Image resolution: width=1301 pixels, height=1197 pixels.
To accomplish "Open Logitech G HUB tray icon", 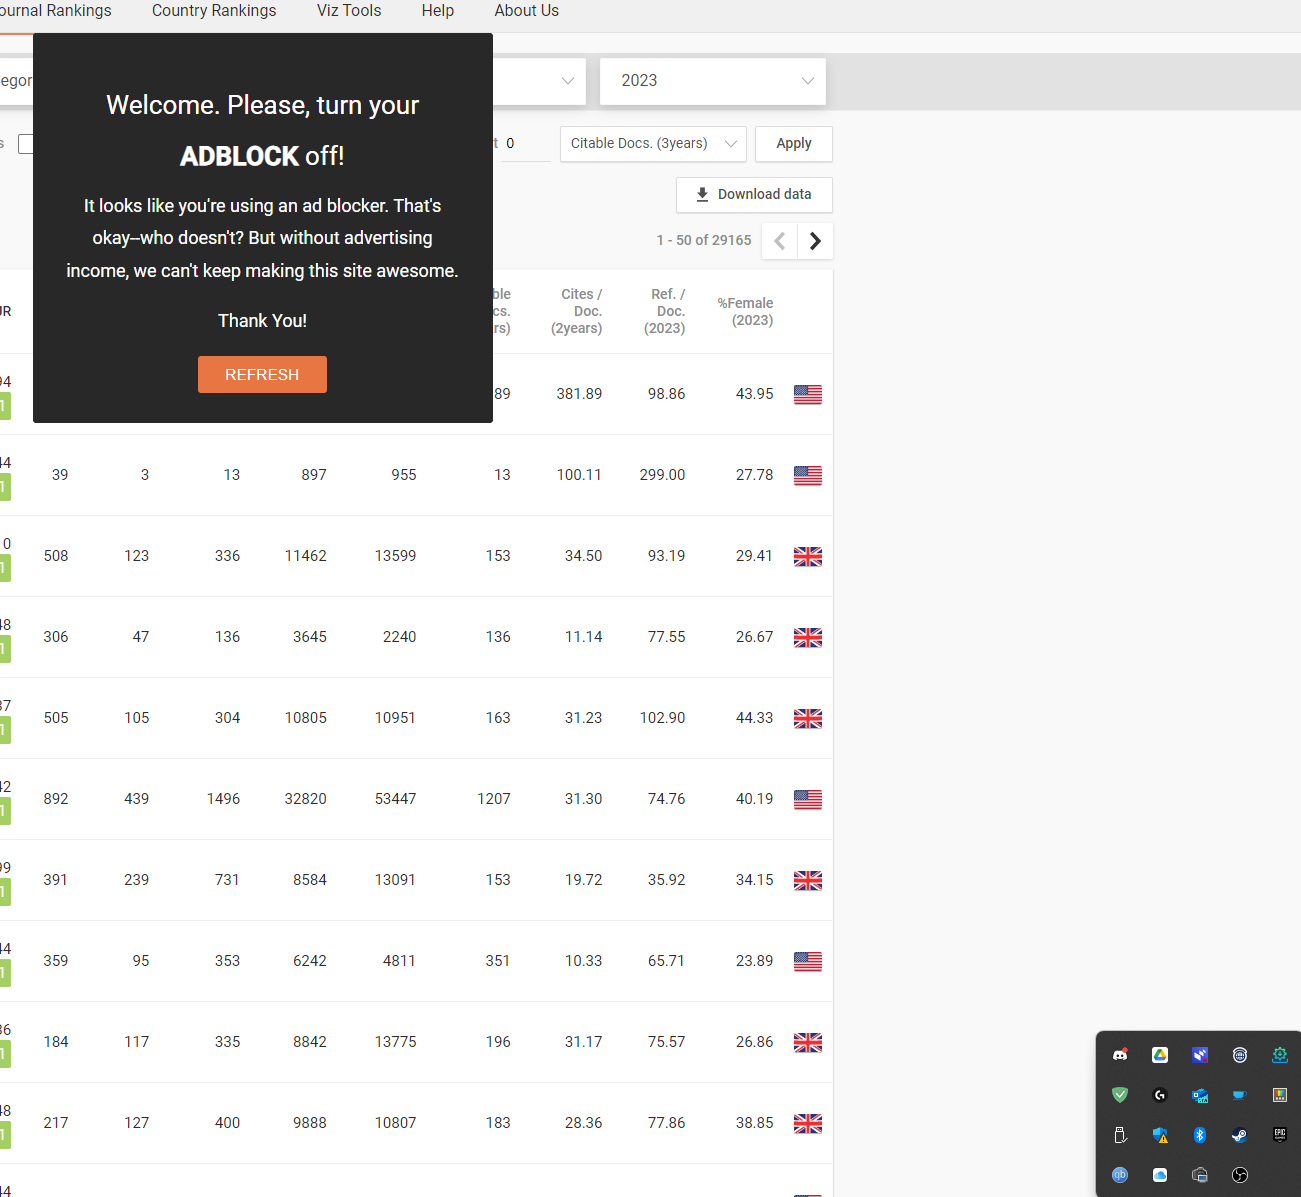I will tap(1160, 1095).
